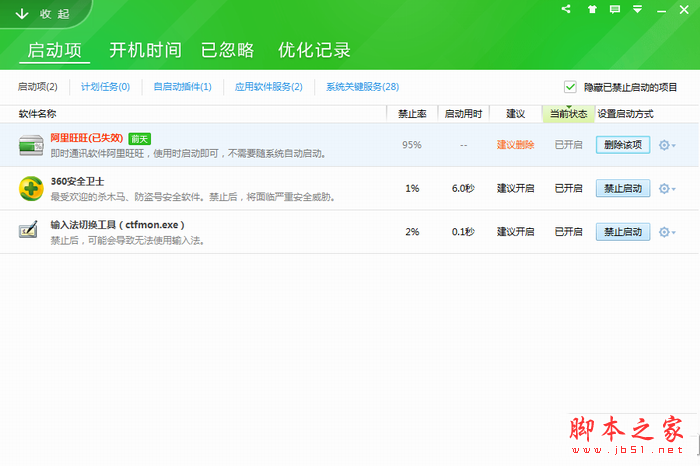This screenshot has width=700, height=466.
Task: Open the 优化记录 tab
Action: pyautogui.click(x=314, y=50)
